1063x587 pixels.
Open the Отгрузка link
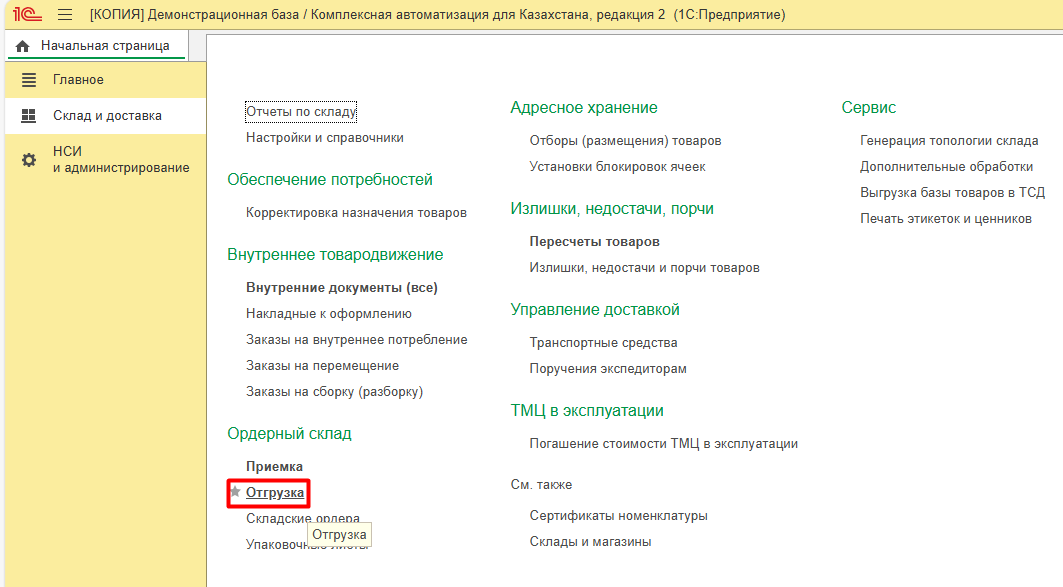pyautogui.click(x=275, y=493)
